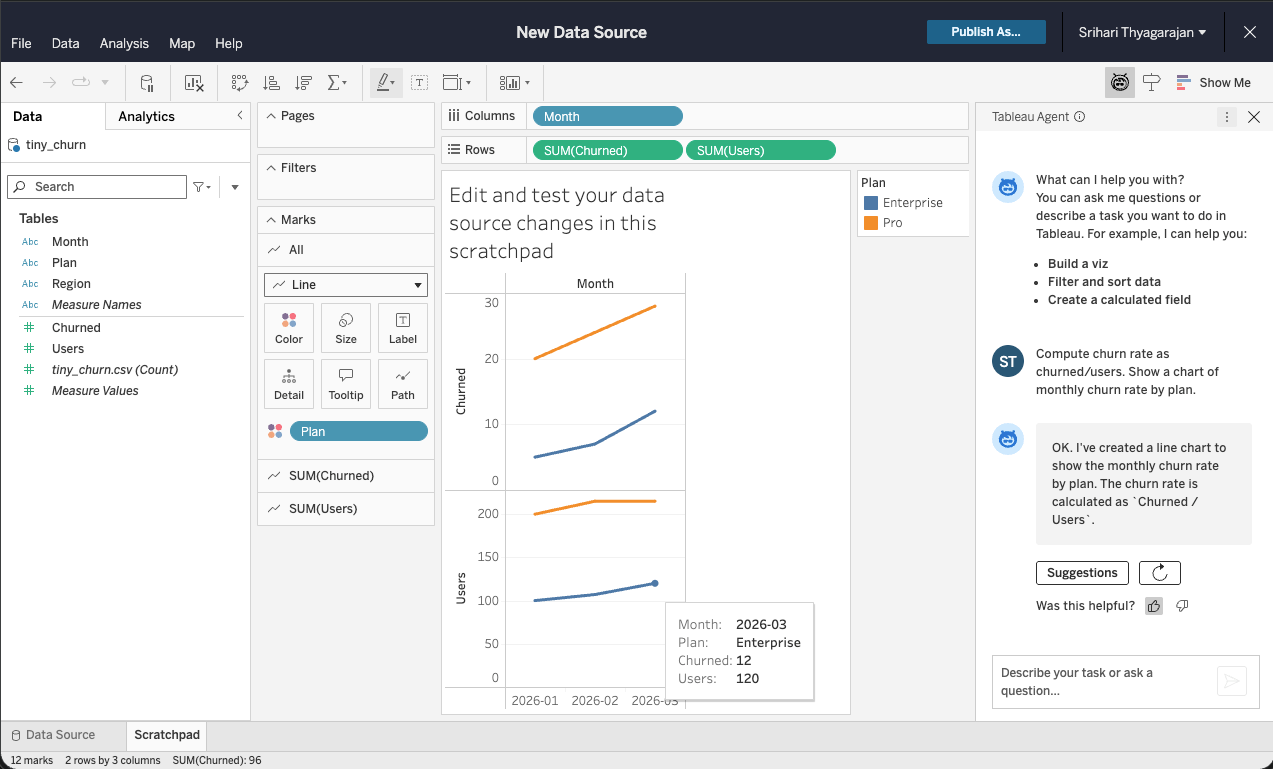The image size is (1273, 769).
Task: Click the Tooltip card in Marks
Action: tap(346, 384)
